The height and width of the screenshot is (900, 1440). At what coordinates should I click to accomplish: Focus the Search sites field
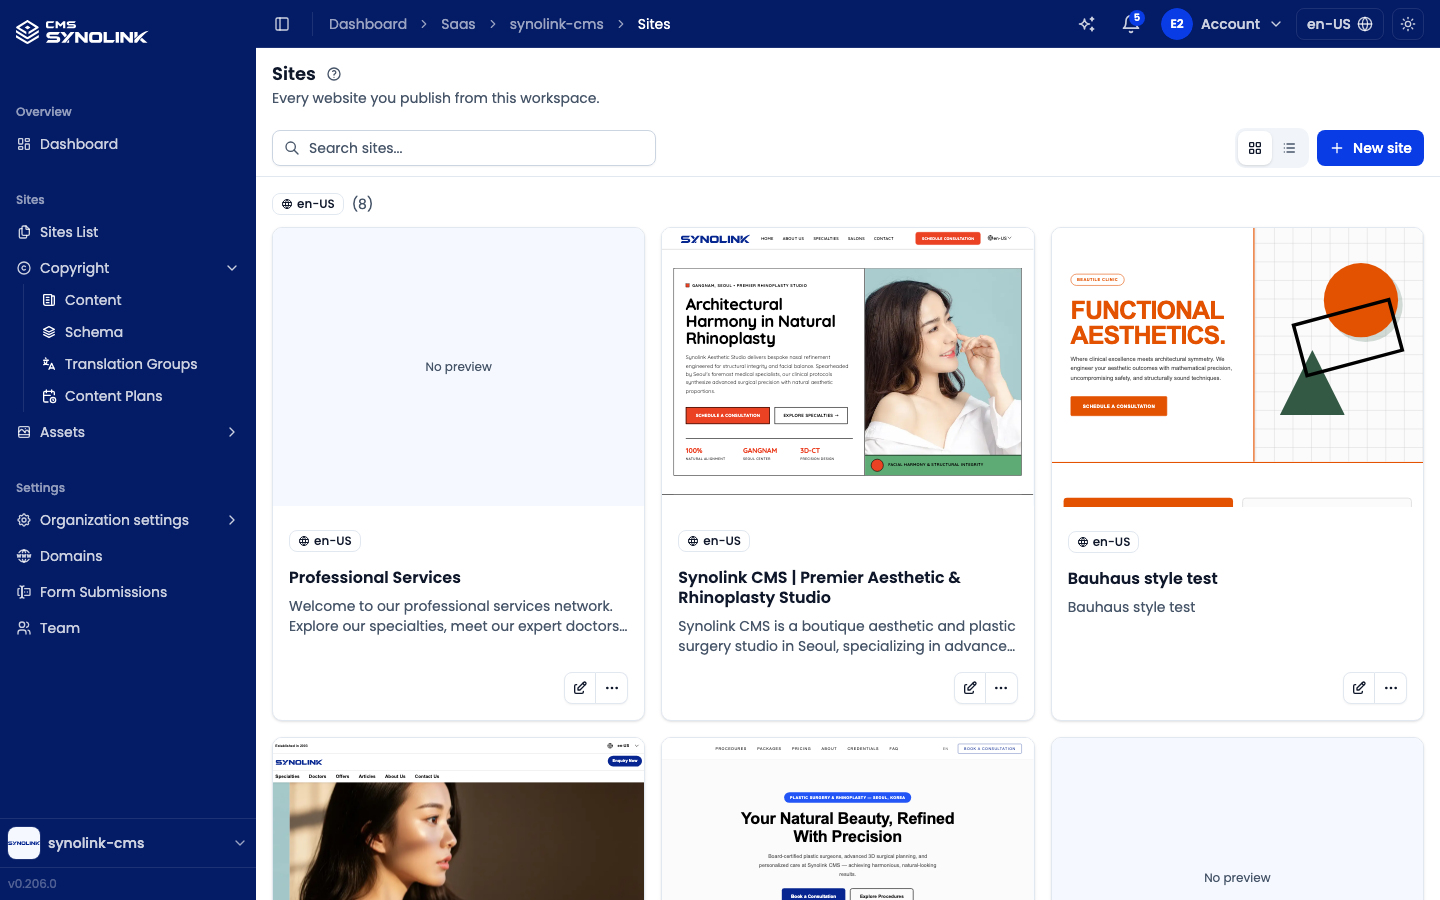pos(464,148)
